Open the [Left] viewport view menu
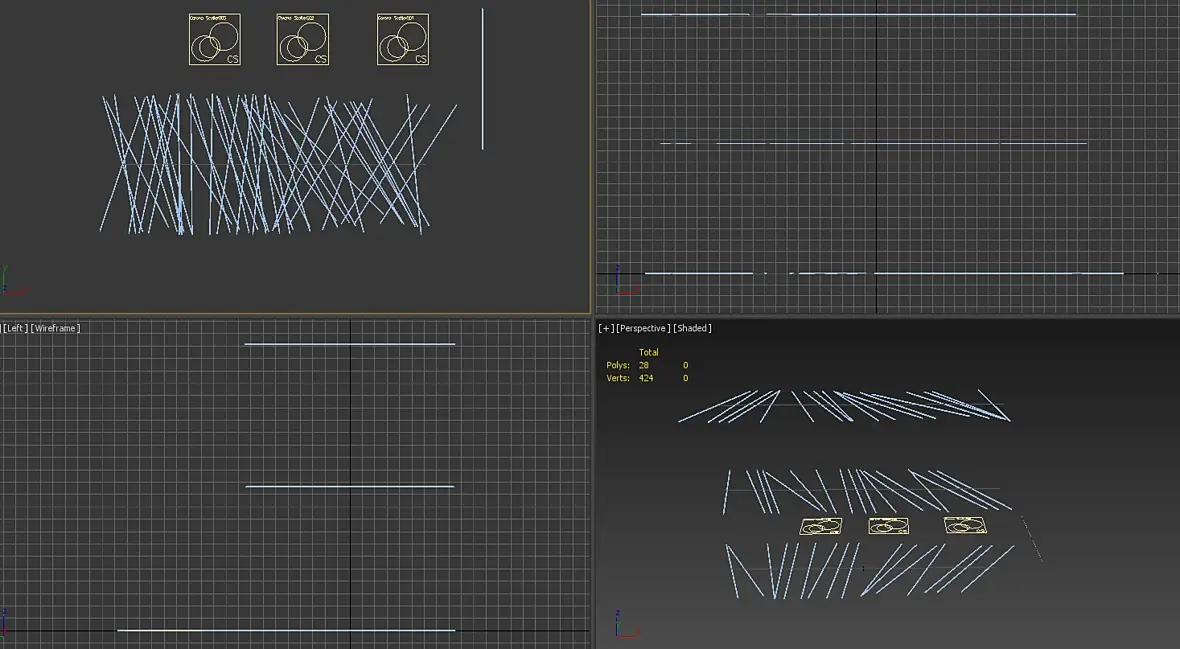This screenshot has width=1180, height=649. (x=14, y=328)
